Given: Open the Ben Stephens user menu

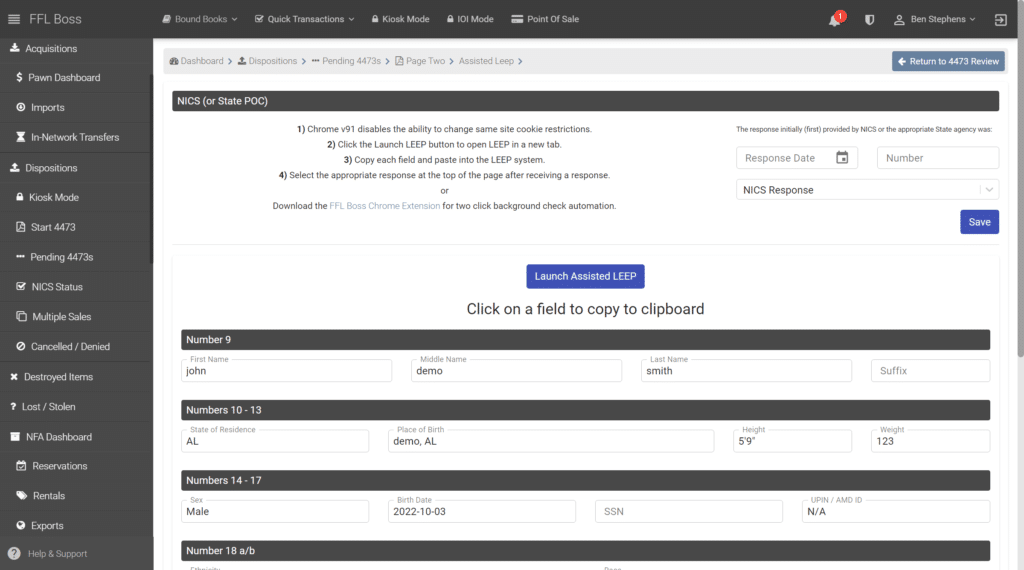Looking at the screenshot, I should coord(935,20).
